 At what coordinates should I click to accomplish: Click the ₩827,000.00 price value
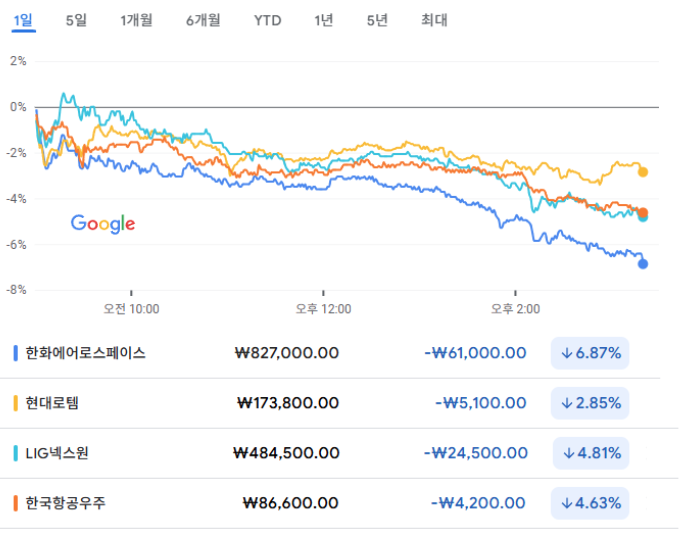coord(286,353)
